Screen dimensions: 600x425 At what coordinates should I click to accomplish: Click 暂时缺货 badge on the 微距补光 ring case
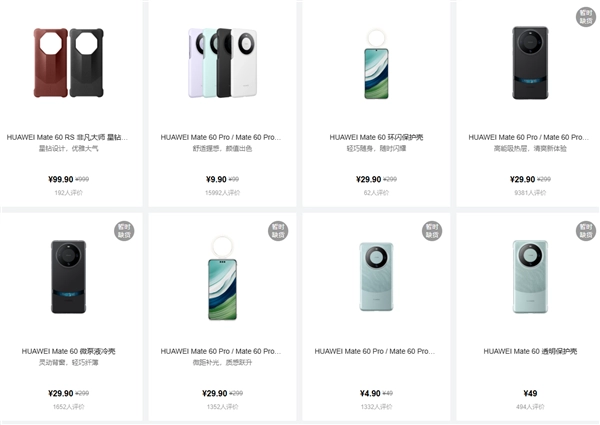point(277,232)
